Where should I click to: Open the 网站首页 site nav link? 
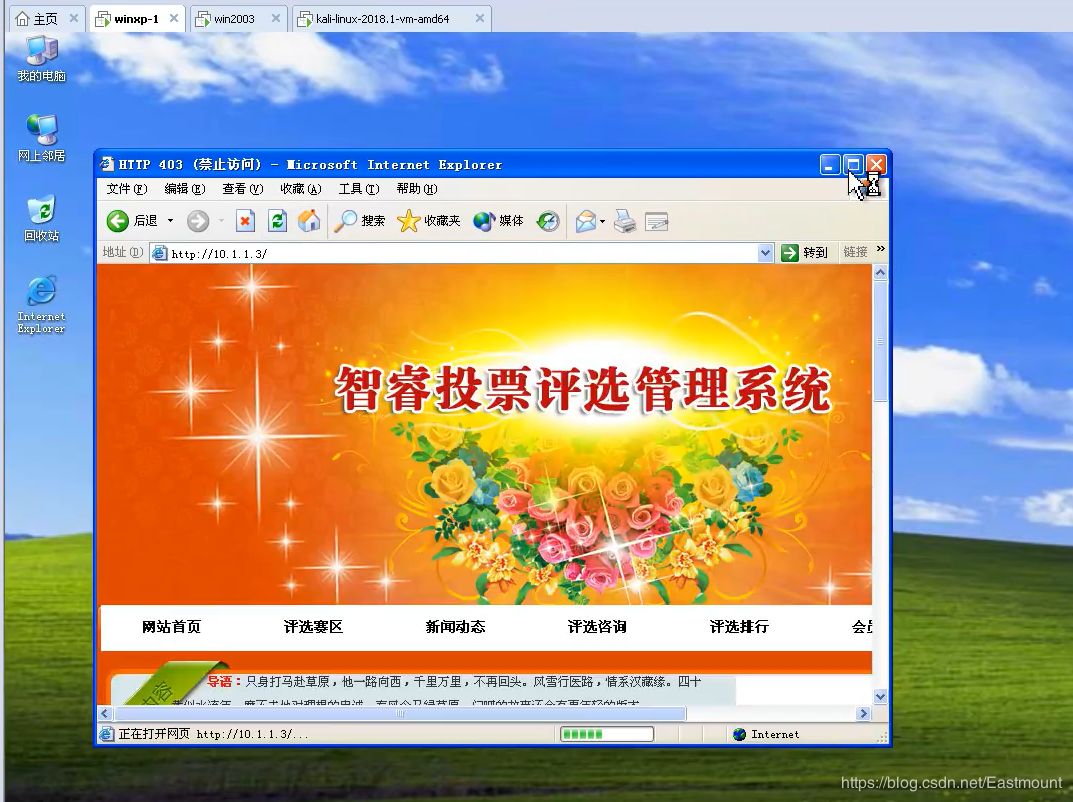[x=171, y=627]
